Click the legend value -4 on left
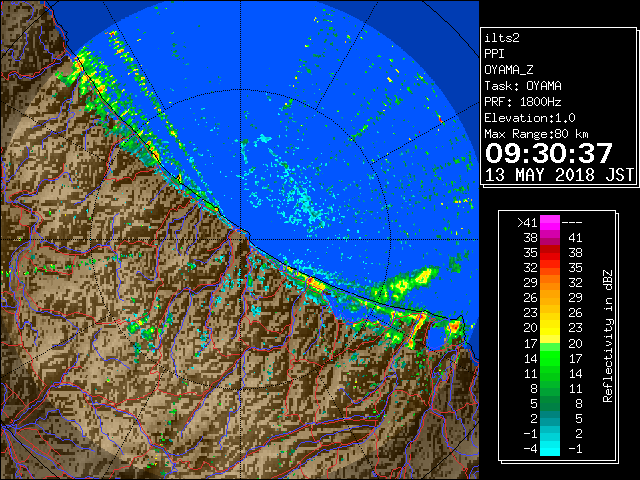Image resolution: width=640 pixels, height=480 pixels. pos(530,449)
